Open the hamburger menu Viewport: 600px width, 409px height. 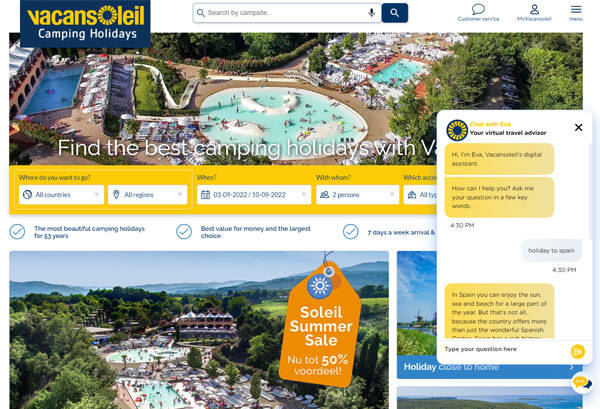click(576, 9)
